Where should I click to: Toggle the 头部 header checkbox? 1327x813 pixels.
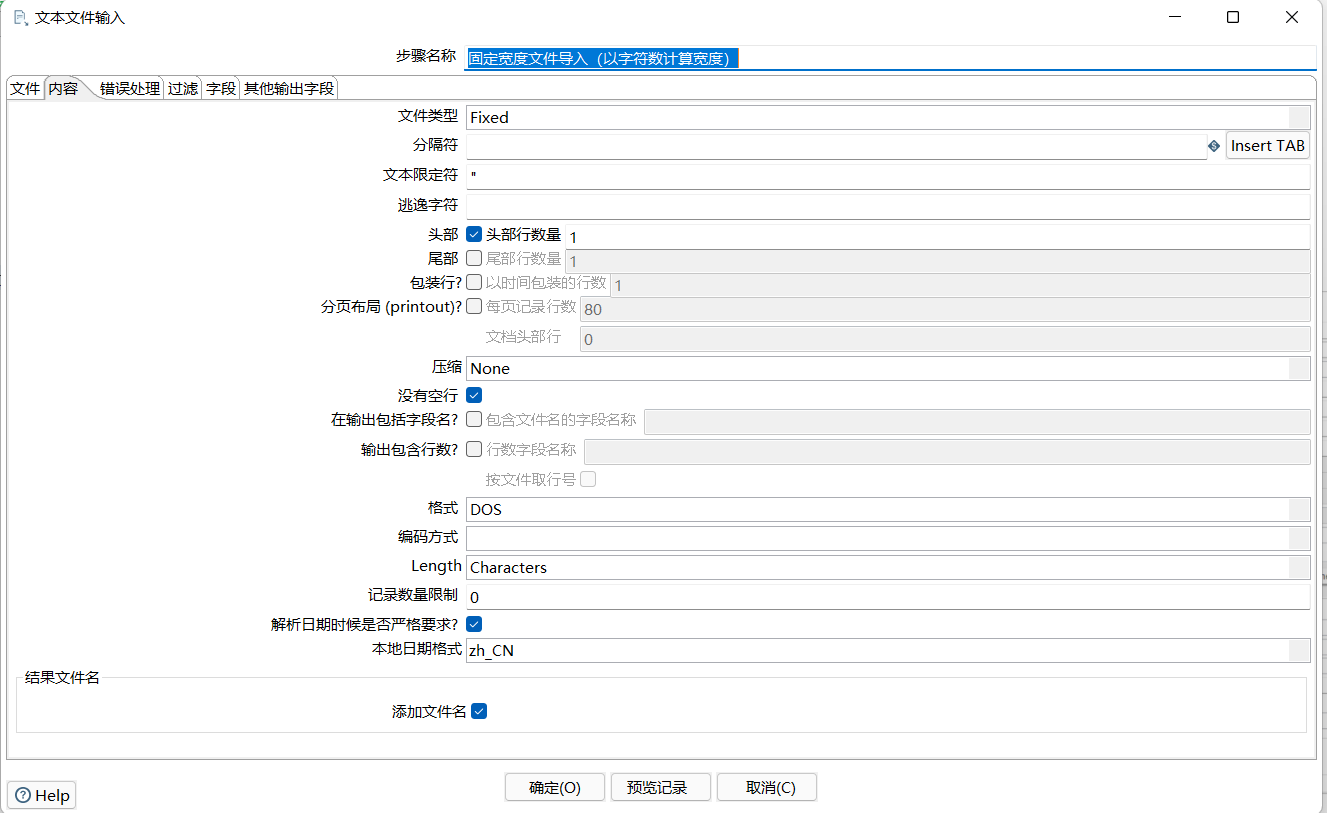(x=474, y=235)
